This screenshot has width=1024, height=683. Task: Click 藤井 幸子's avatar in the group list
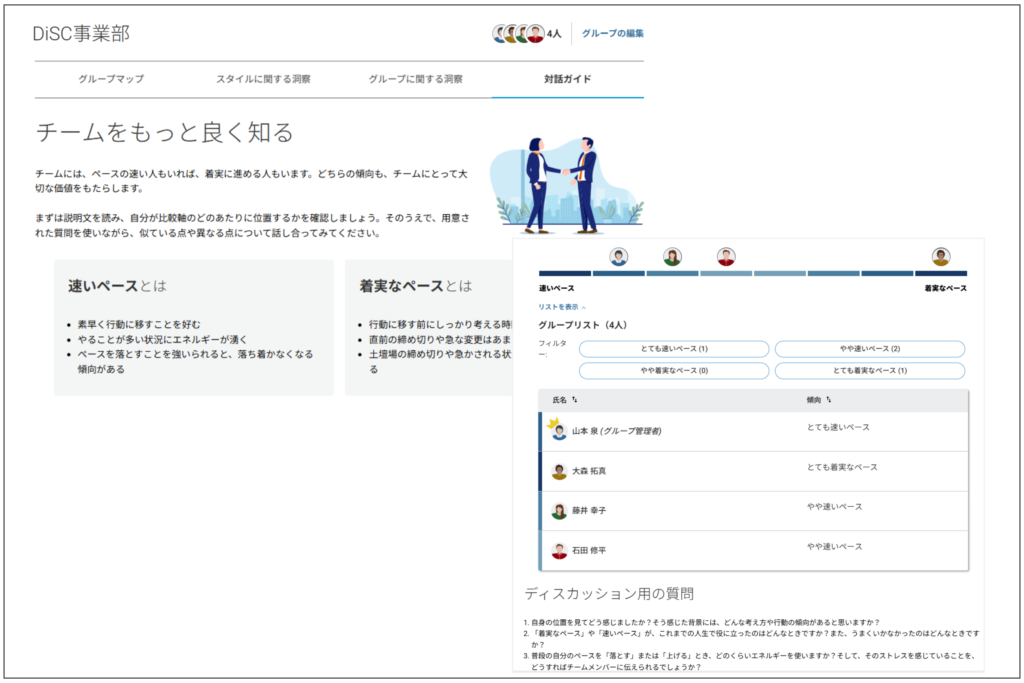click(x=559, y=511)
